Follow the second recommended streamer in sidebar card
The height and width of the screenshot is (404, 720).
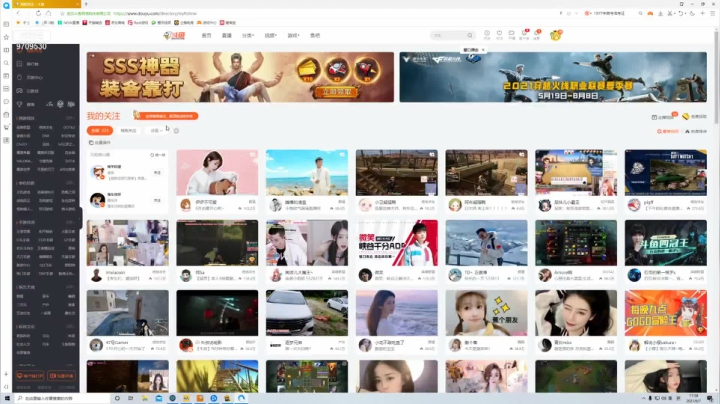(x=157, y=201)
